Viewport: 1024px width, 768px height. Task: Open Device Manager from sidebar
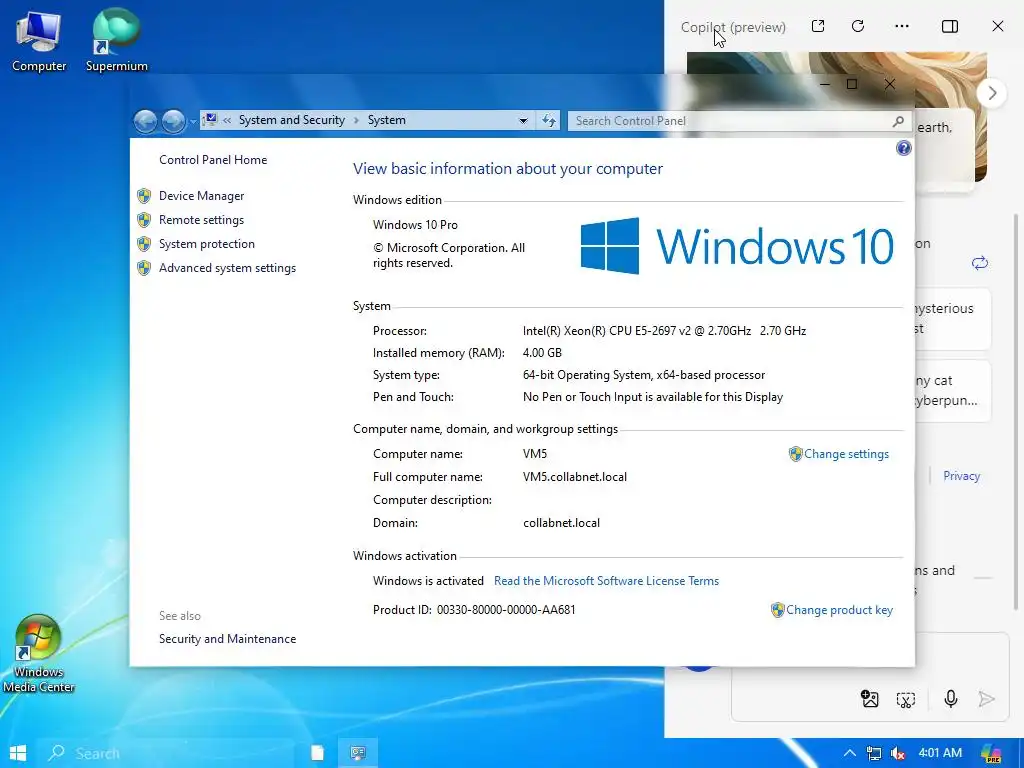(201, 196)
